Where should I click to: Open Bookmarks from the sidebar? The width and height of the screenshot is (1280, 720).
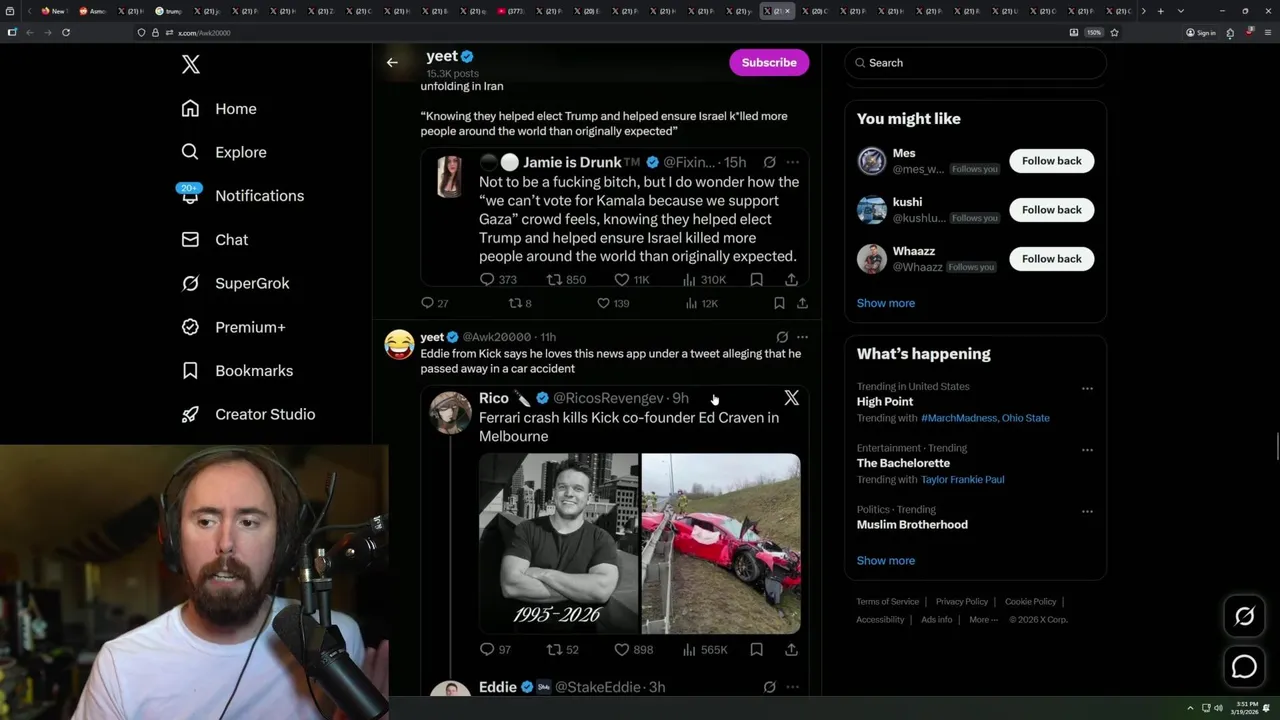point(237,371)
